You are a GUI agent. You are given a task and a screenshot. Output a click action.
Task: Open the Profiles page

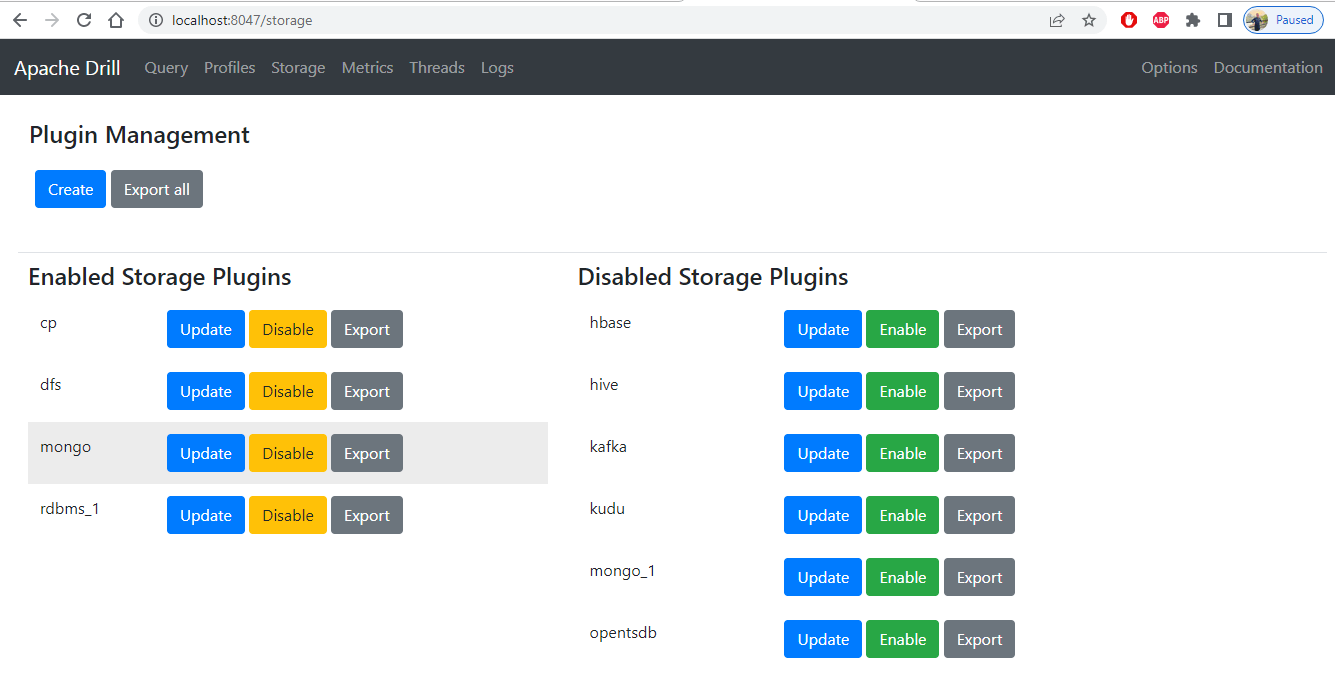point(230,68)
